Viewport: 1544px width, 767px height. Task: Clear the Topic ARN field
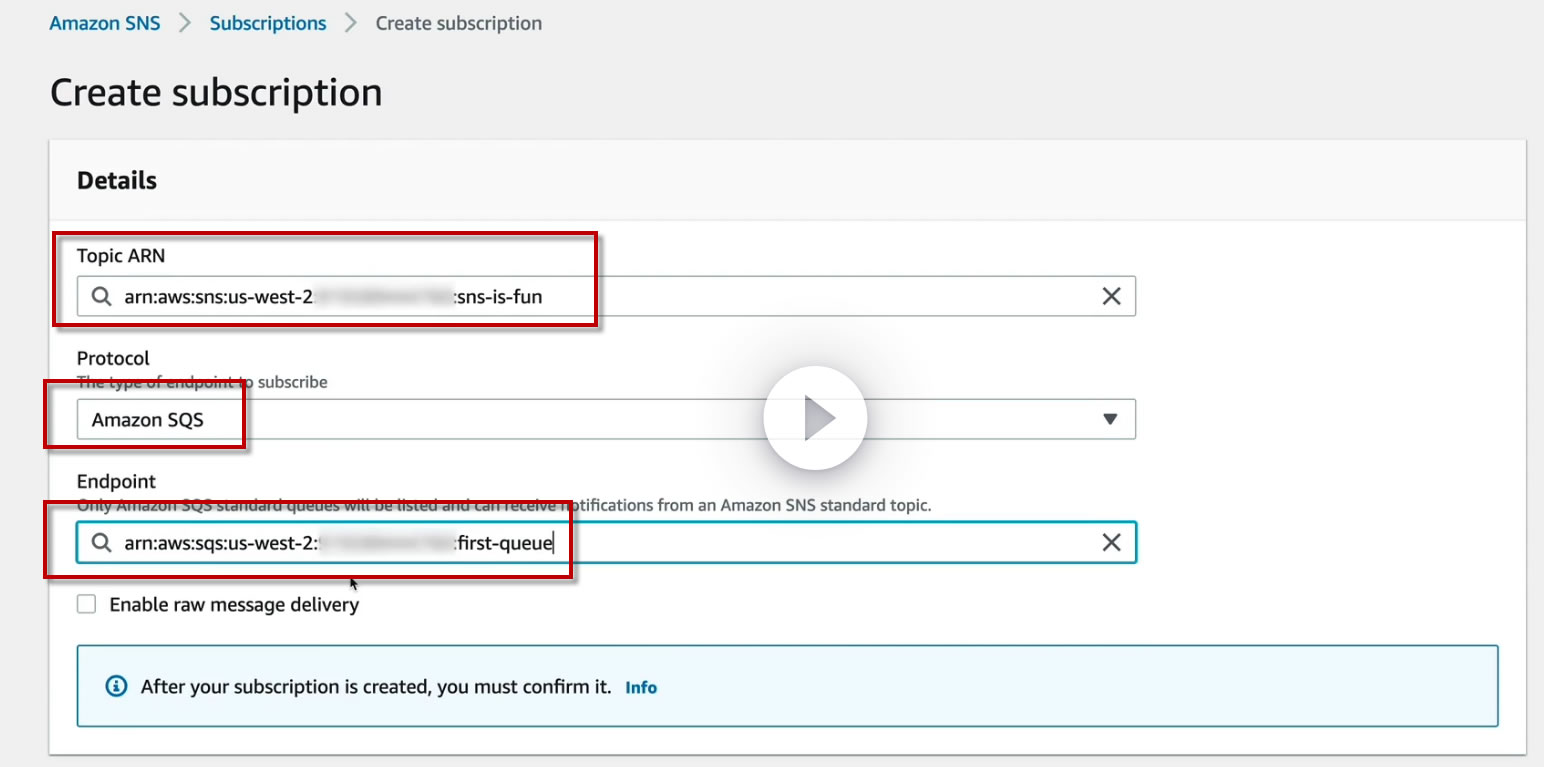tap(1111, 296)
